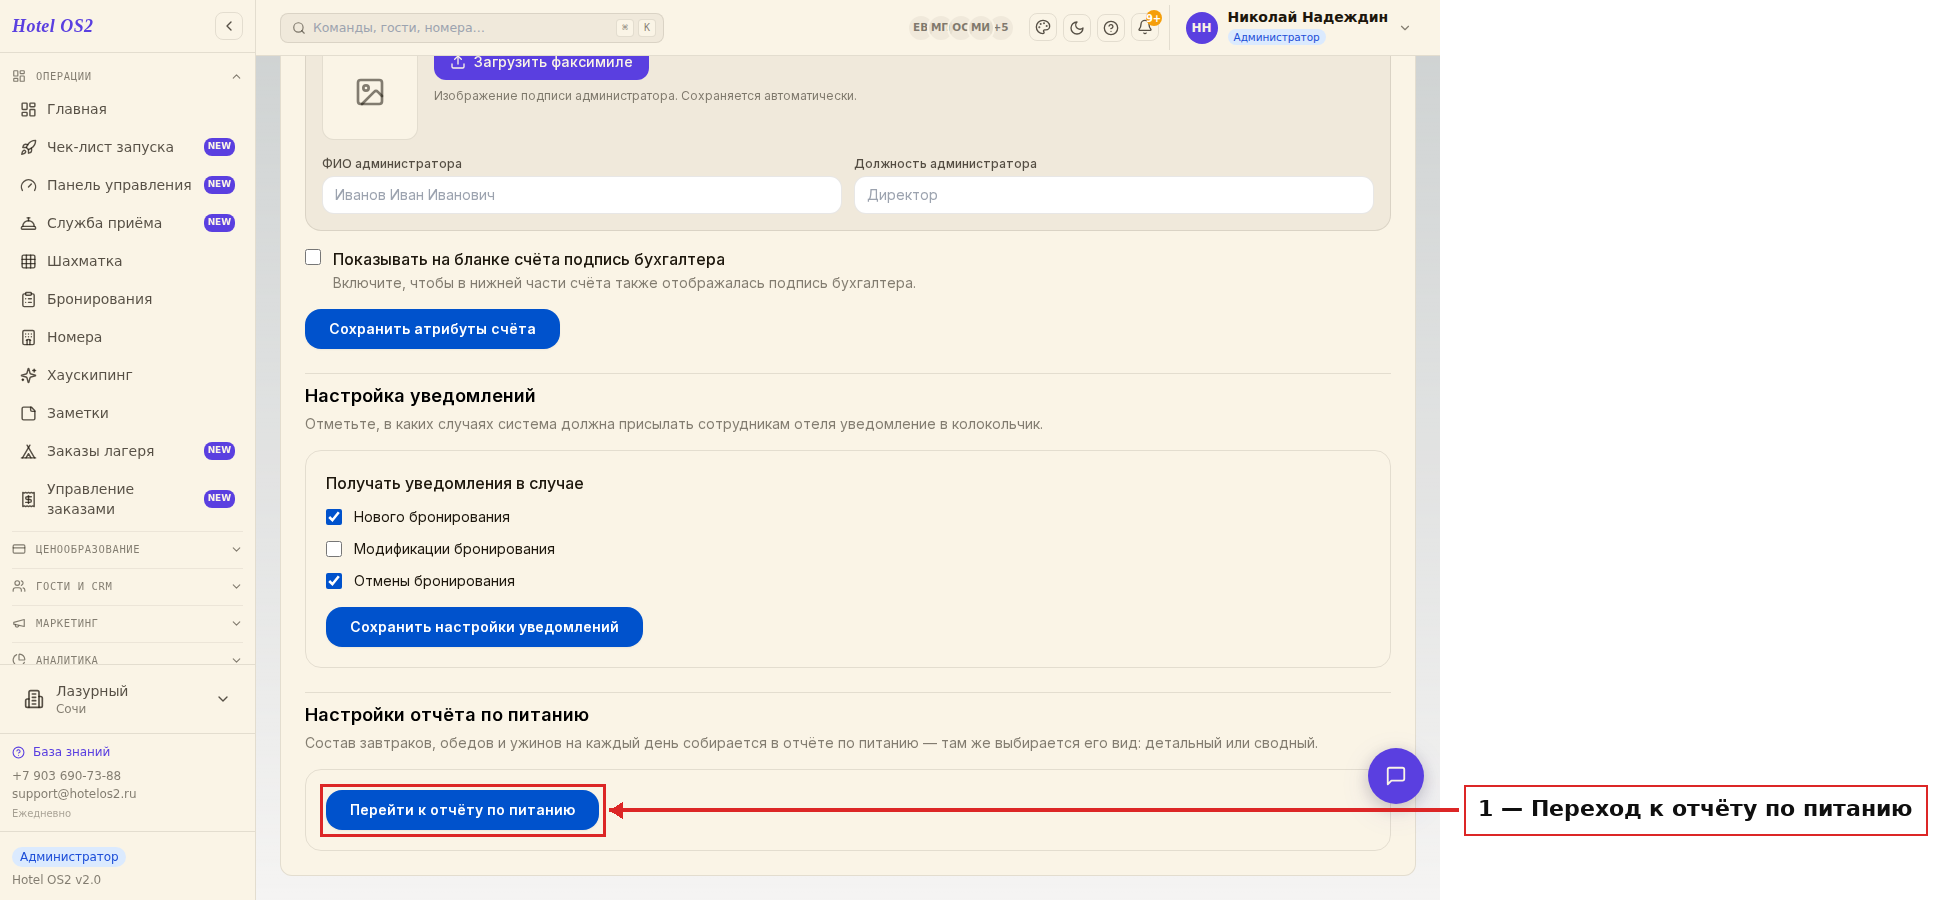Viewport: 1951px width, 900px height.
Task: Toggle dark mode moon icon
Action: (x=1077, y=28)
